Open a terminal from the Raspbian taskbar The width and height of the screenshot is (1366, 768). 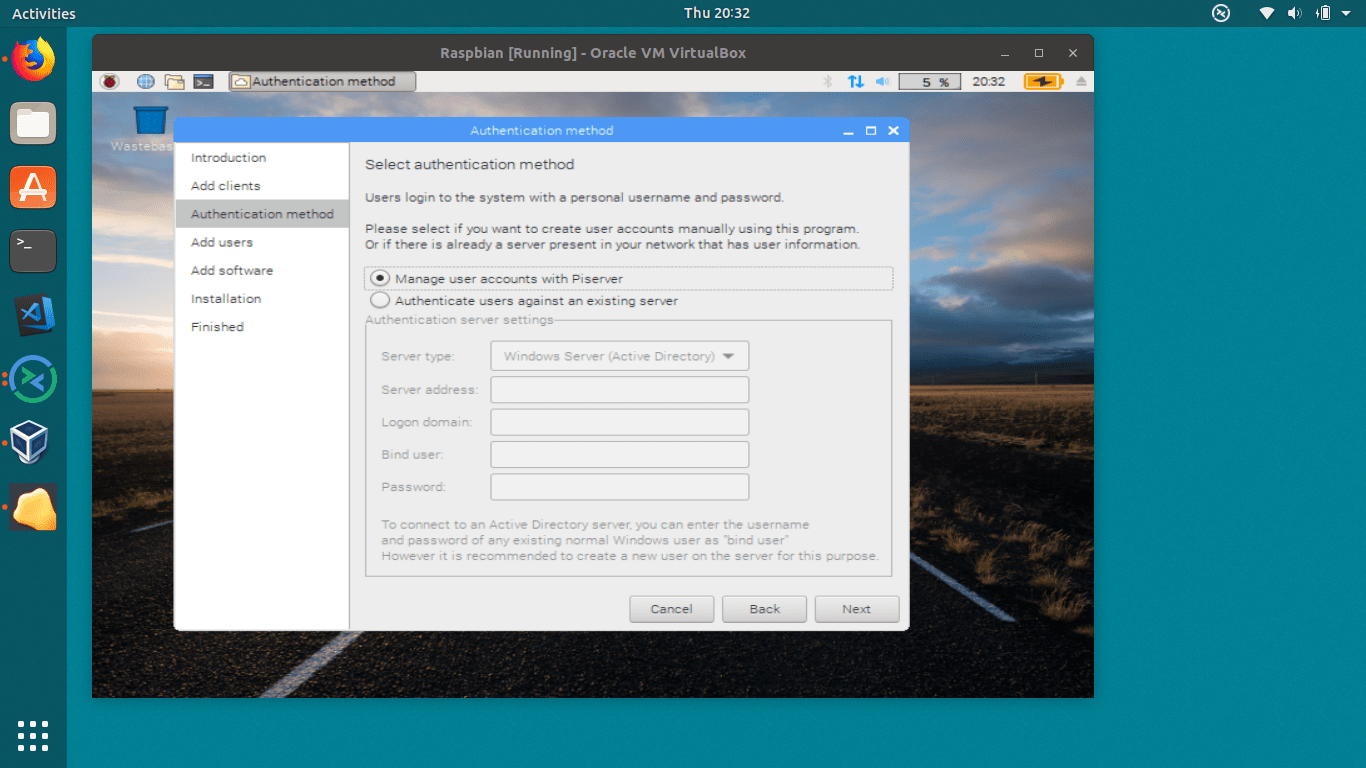205,81
